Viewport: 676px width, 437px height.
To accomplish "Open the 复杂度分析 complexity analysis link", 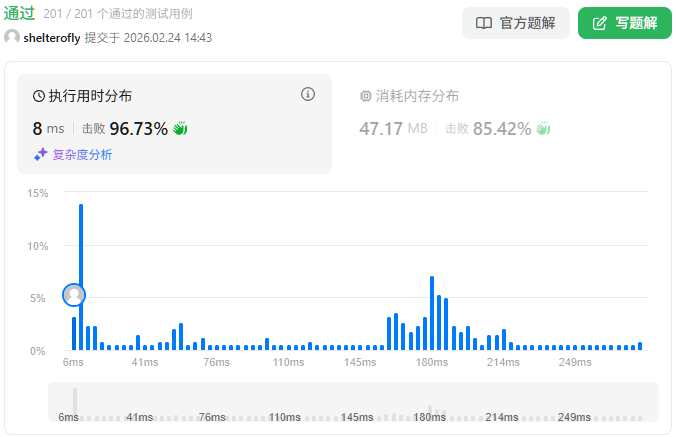I will (82, 155).
